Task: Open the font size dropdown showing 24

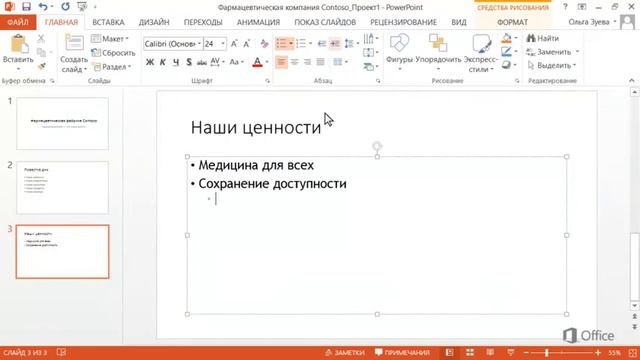Action: (223, 44)
